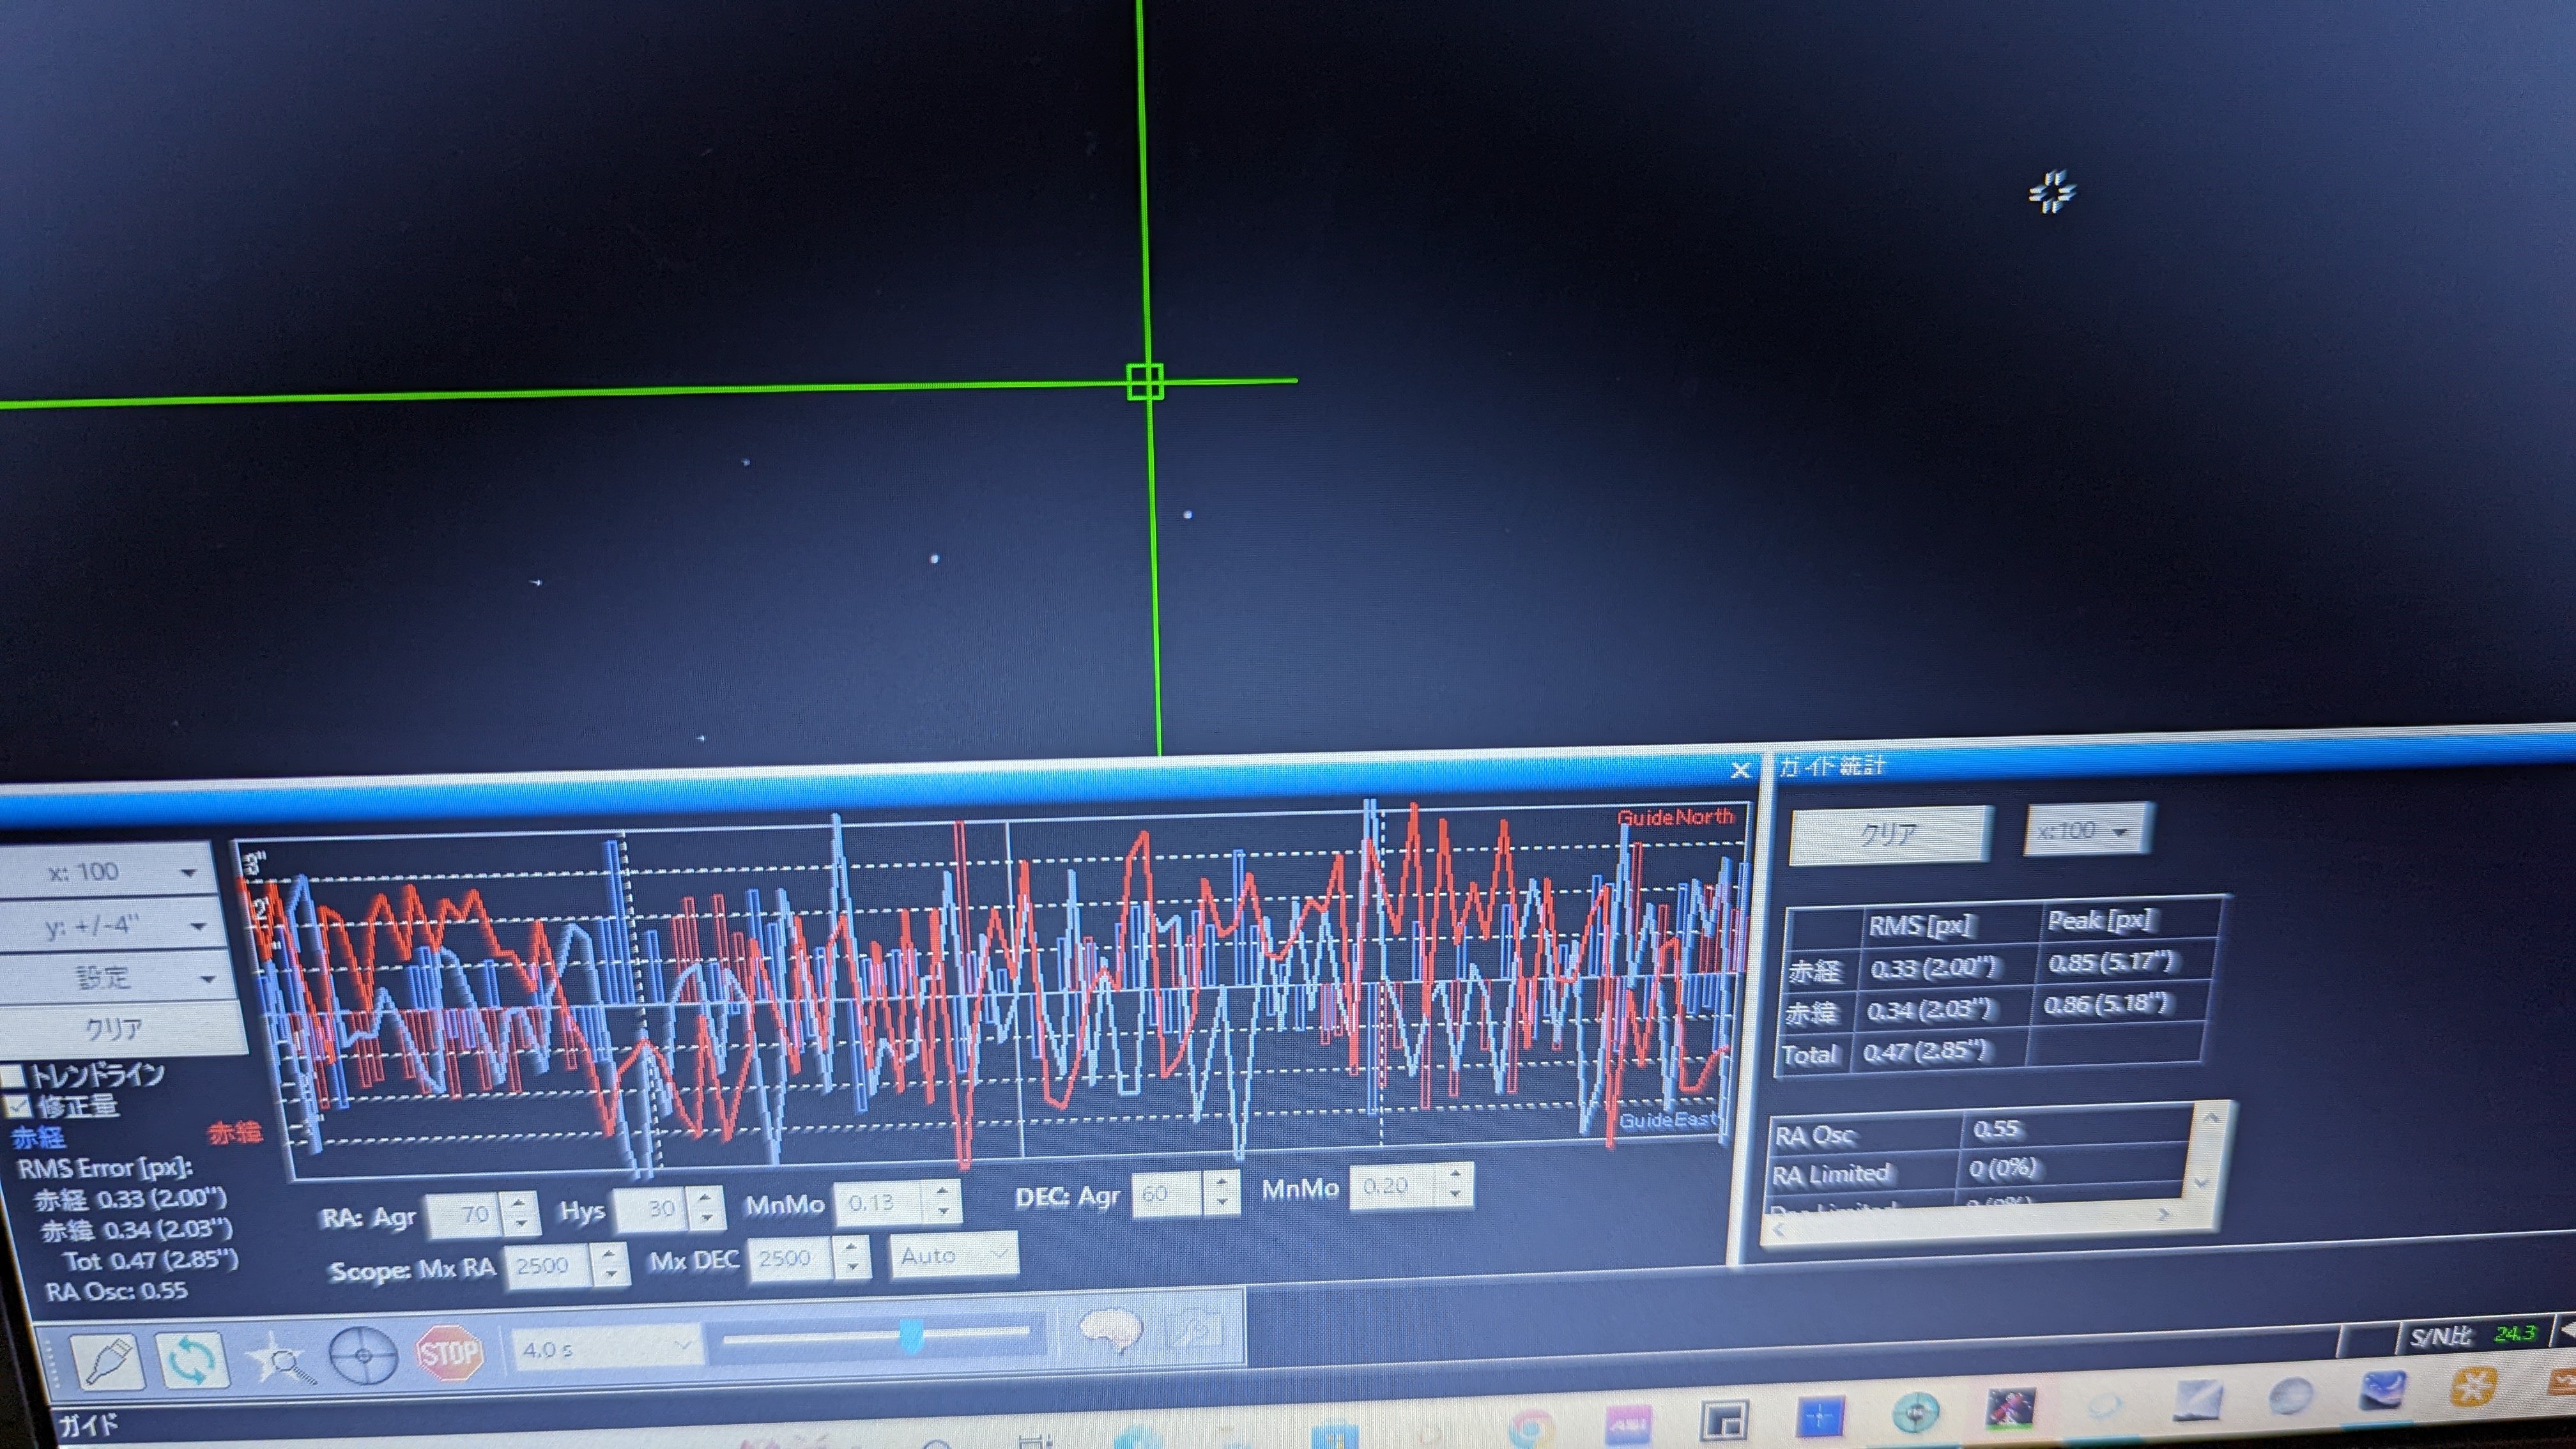Click the begin guiding crosshair target icon
The height and width of the screenshot is (1449, 2576).
(363, 1356)
